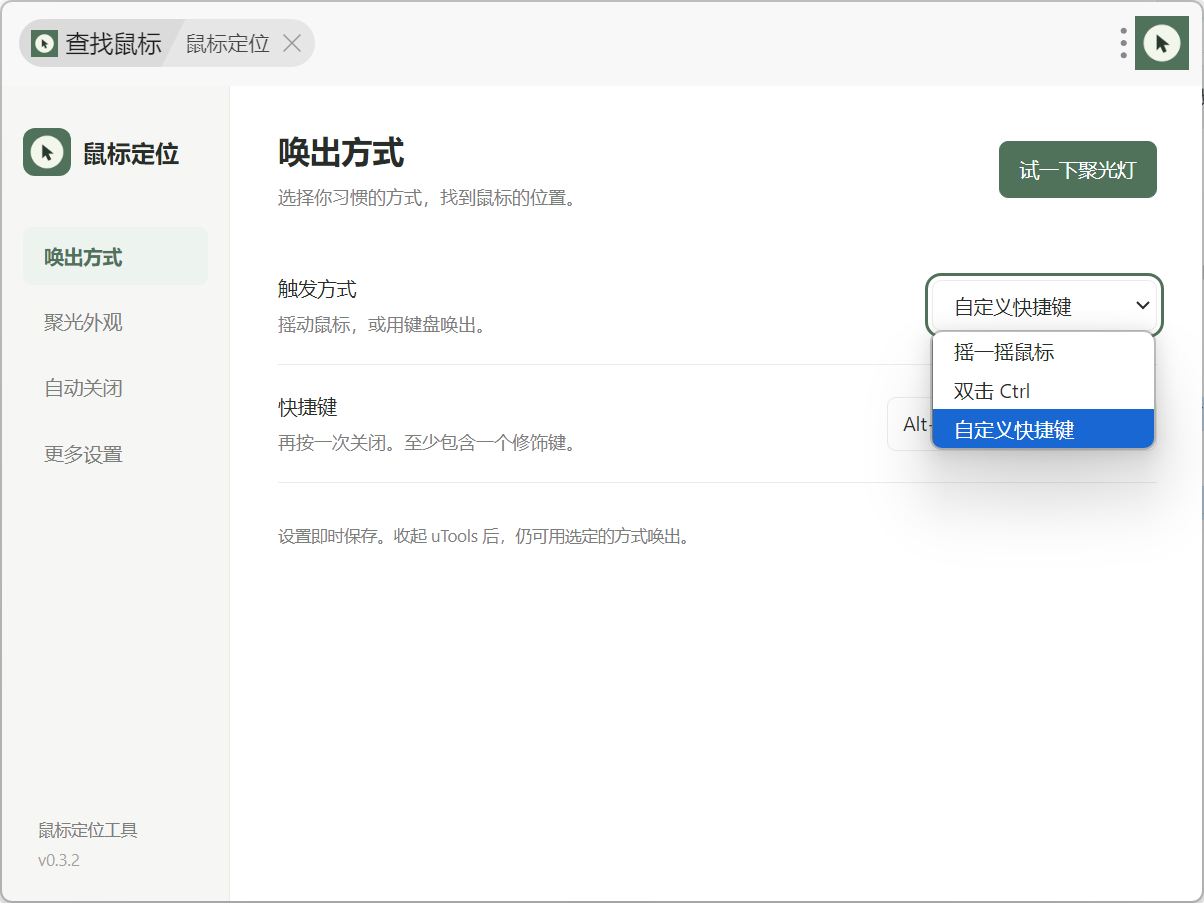Click the 快捷键 input field showing Alt
This screenshot has height=903, width=1204.
click(910, 424)
